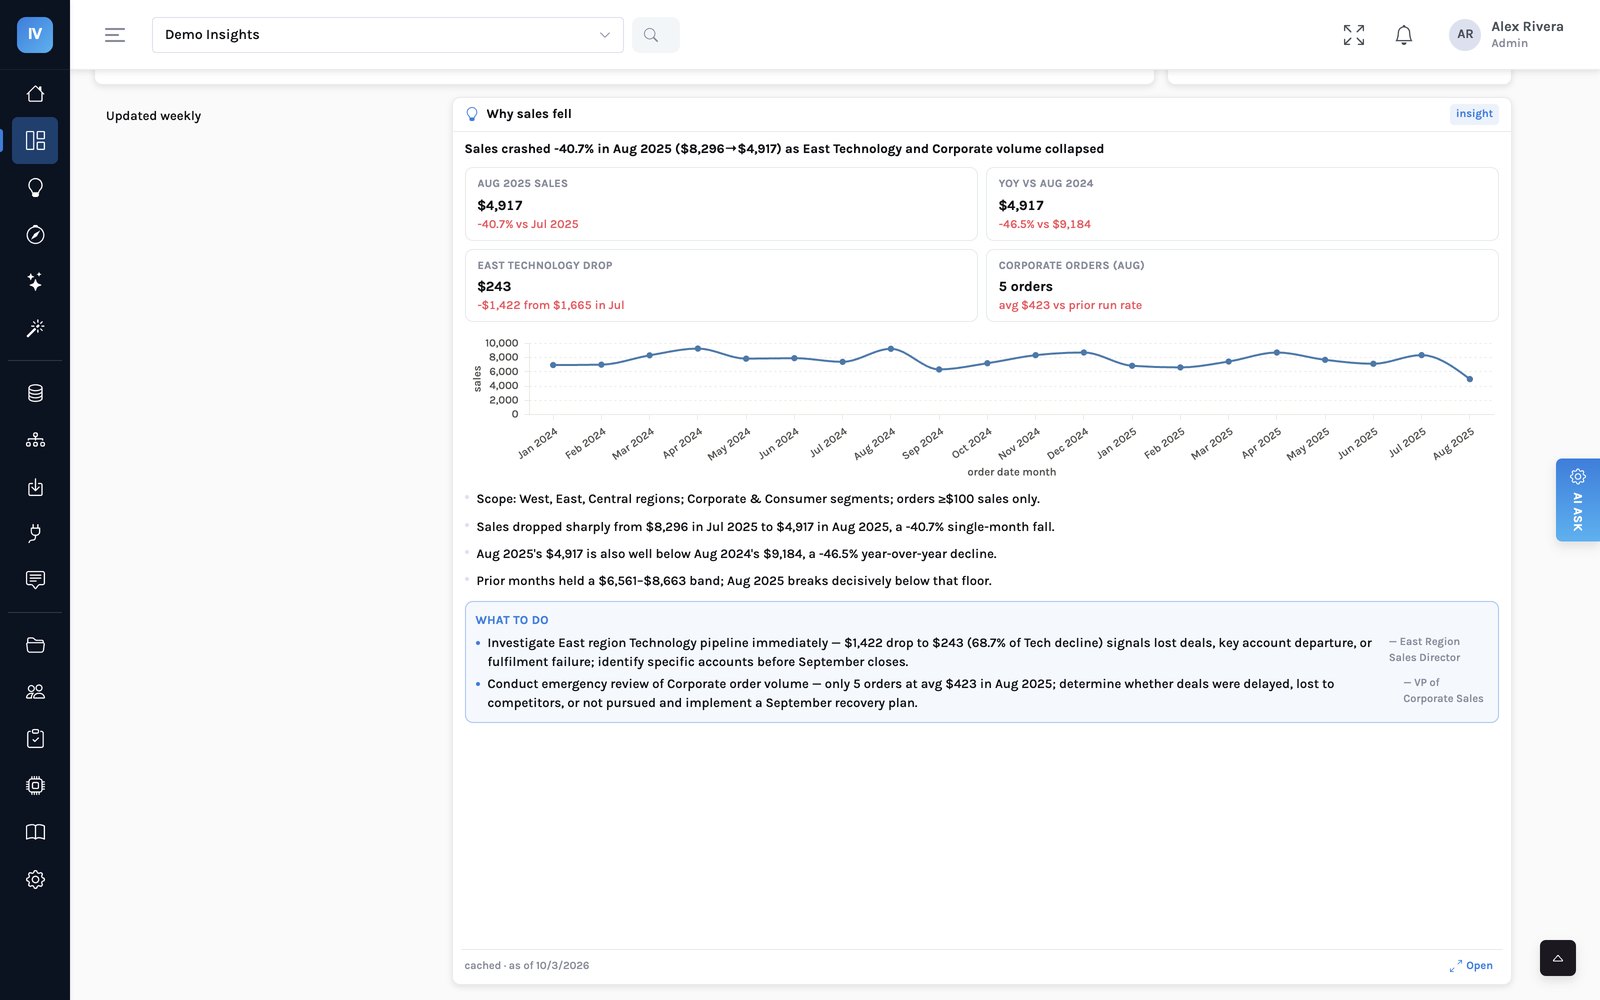Click the AR user avatar

1465,34
